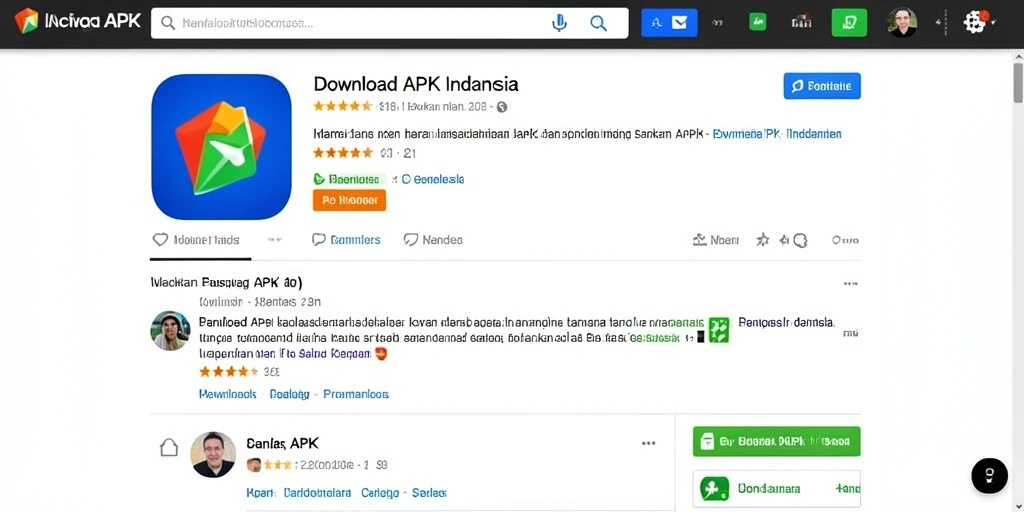The image size is (1024, 512).
Task: Click the colorful site logo in the header
Action: (x=26, y=21)
